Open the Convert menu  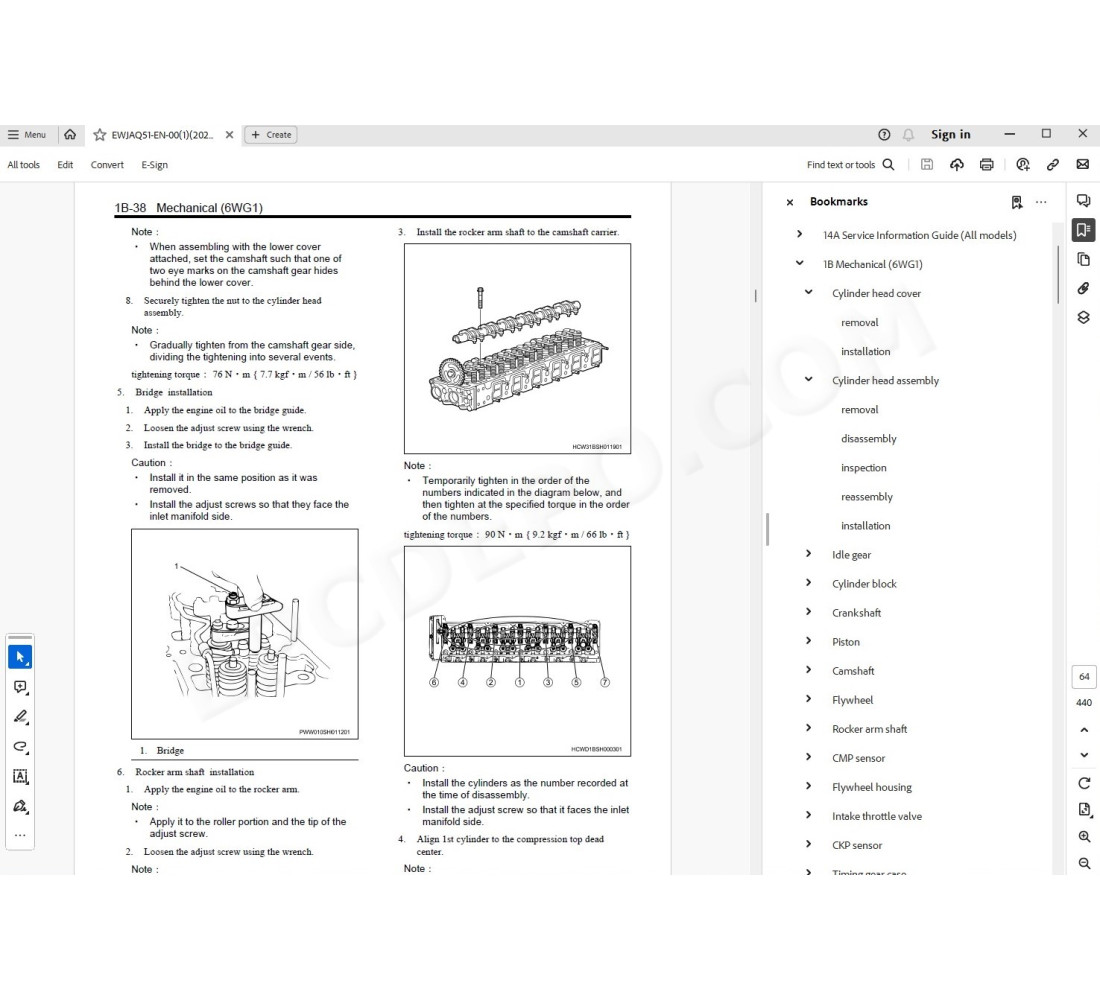pos(107,165)
